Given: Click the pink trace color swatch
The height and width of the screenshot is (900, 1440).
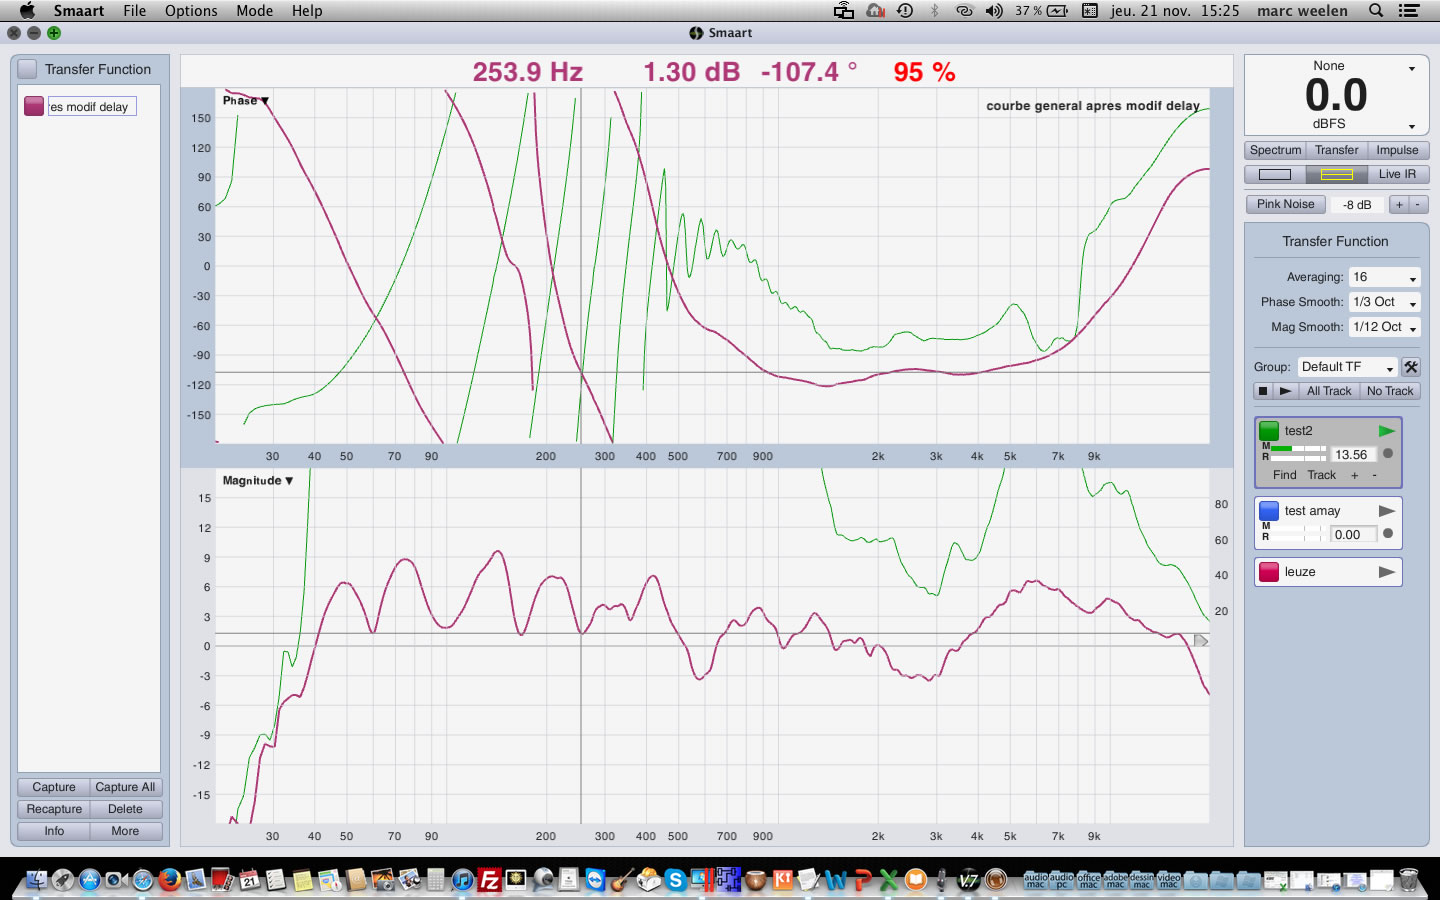Looking at the screenshot, I should tap(34, 106).
